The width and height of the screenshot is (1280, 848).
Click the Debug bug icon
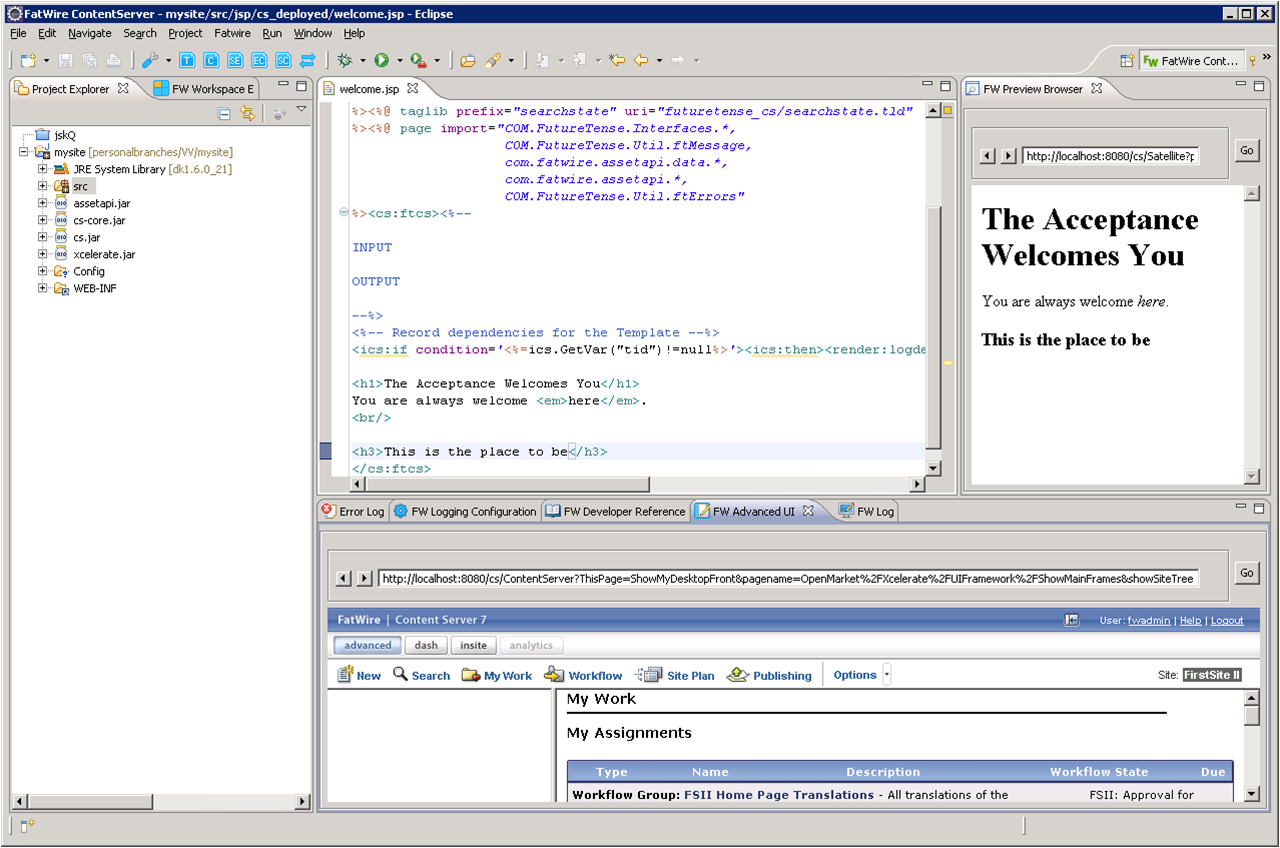[345, 61]
